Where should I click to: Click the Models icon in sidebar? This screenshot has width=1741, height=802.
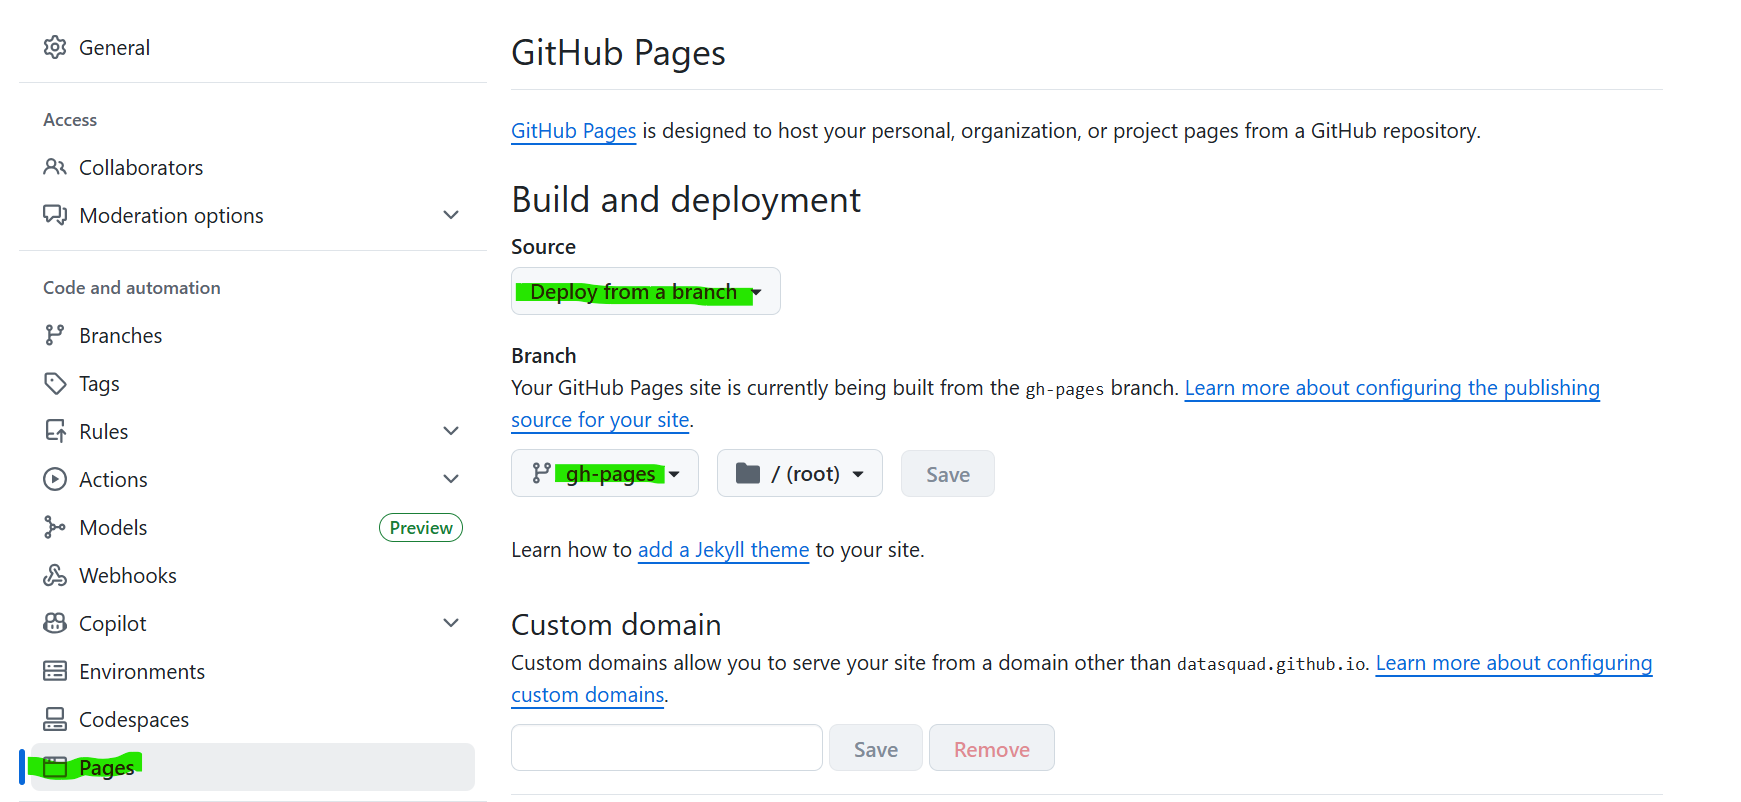point(55,527)
